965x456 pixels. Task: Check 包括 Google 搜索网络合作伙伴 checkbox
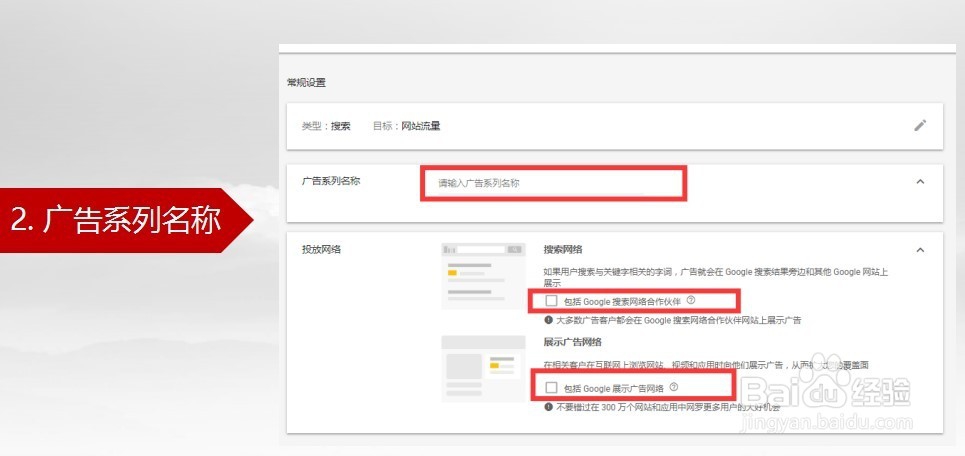[551, 300]
